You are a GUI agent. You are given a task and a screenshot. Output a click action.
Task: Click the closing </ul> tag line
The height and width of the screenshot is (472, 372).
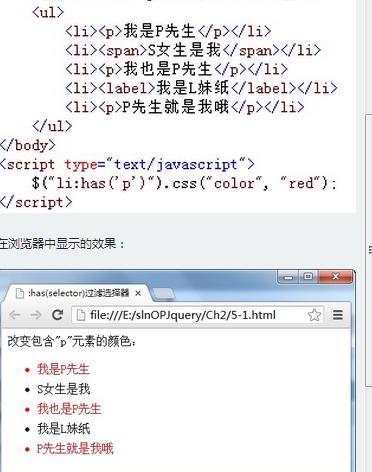tap(52, 126)
